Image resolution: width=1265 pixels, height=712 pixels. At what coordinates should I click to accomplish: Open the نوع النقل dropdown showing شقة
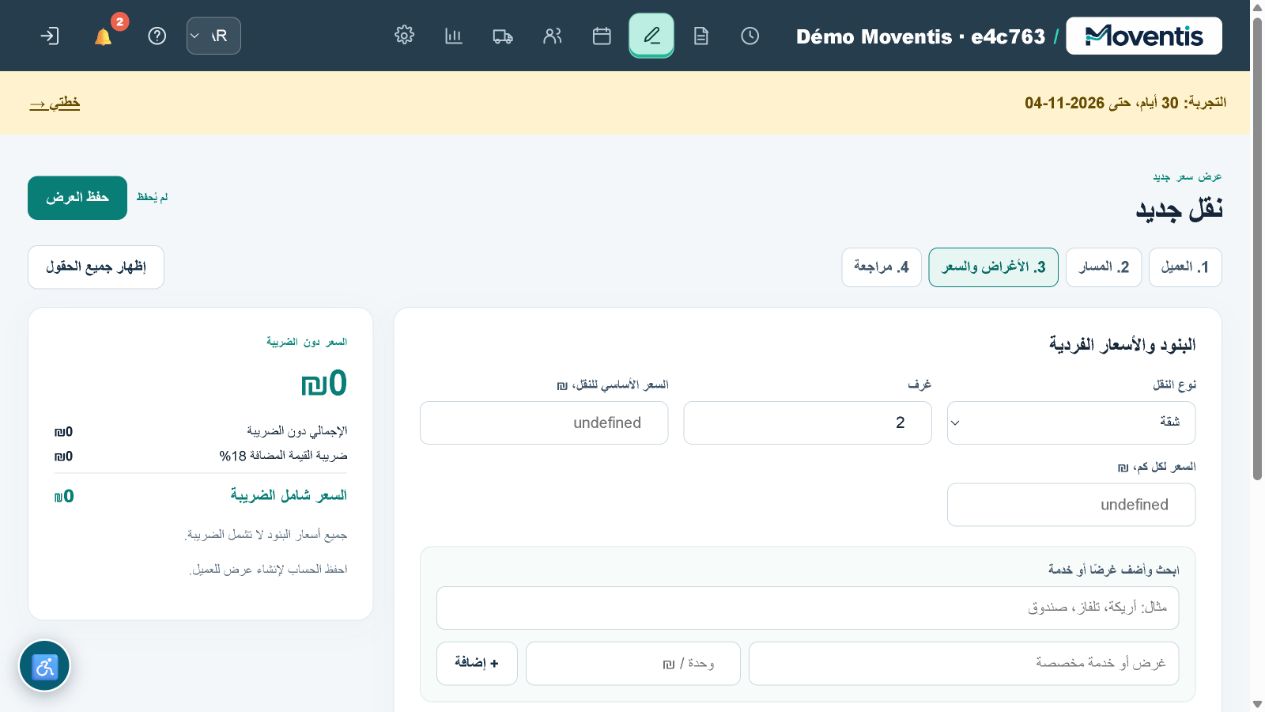pyautogui.click(x=1071, y=423)
